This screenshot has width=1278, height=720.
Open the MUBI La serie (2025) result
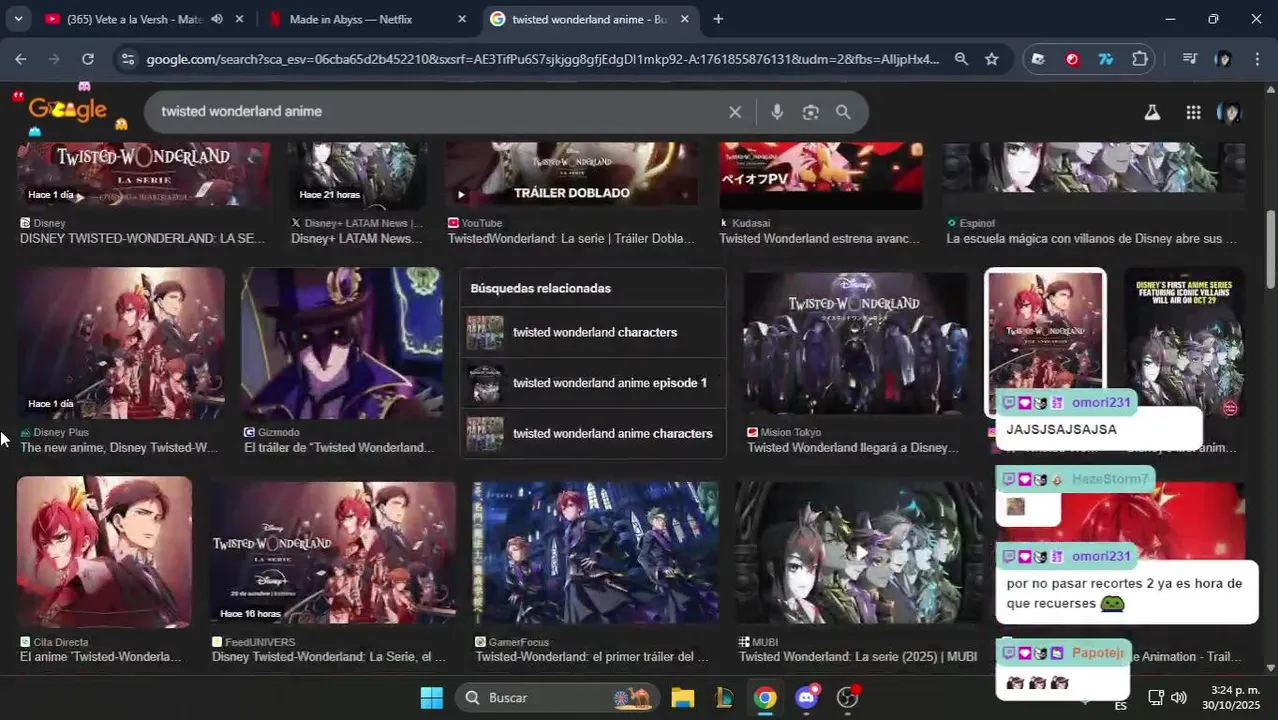858,657
